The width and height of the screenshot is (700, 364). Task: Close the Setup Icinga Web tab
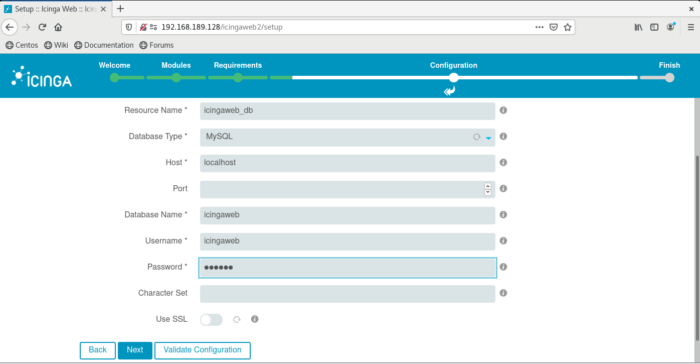click(x=103, y=9)
